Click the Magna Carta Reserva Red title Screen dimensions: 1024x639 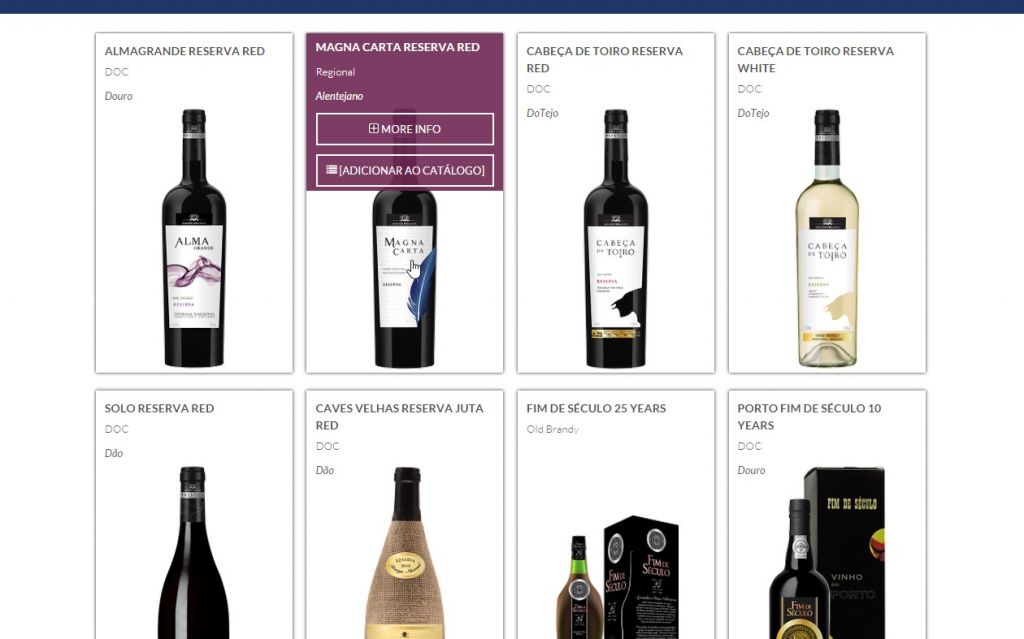[x=398, y=47]
